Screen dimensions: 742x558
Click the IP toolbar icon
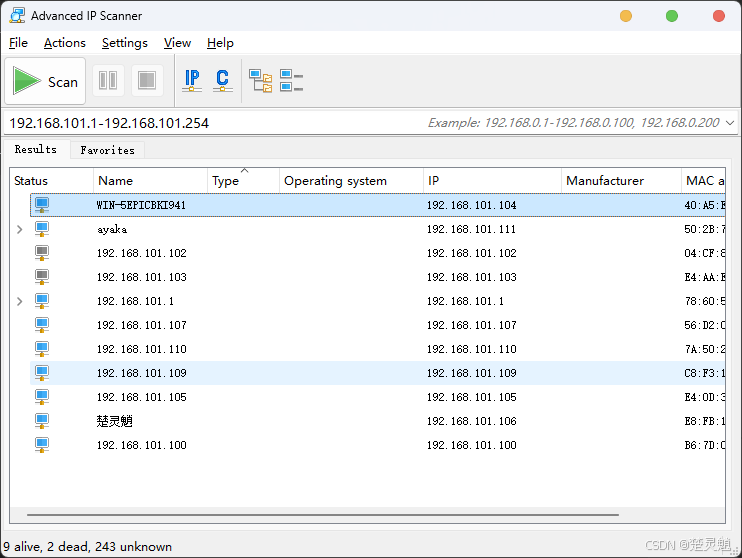click(x=192, y=80)
